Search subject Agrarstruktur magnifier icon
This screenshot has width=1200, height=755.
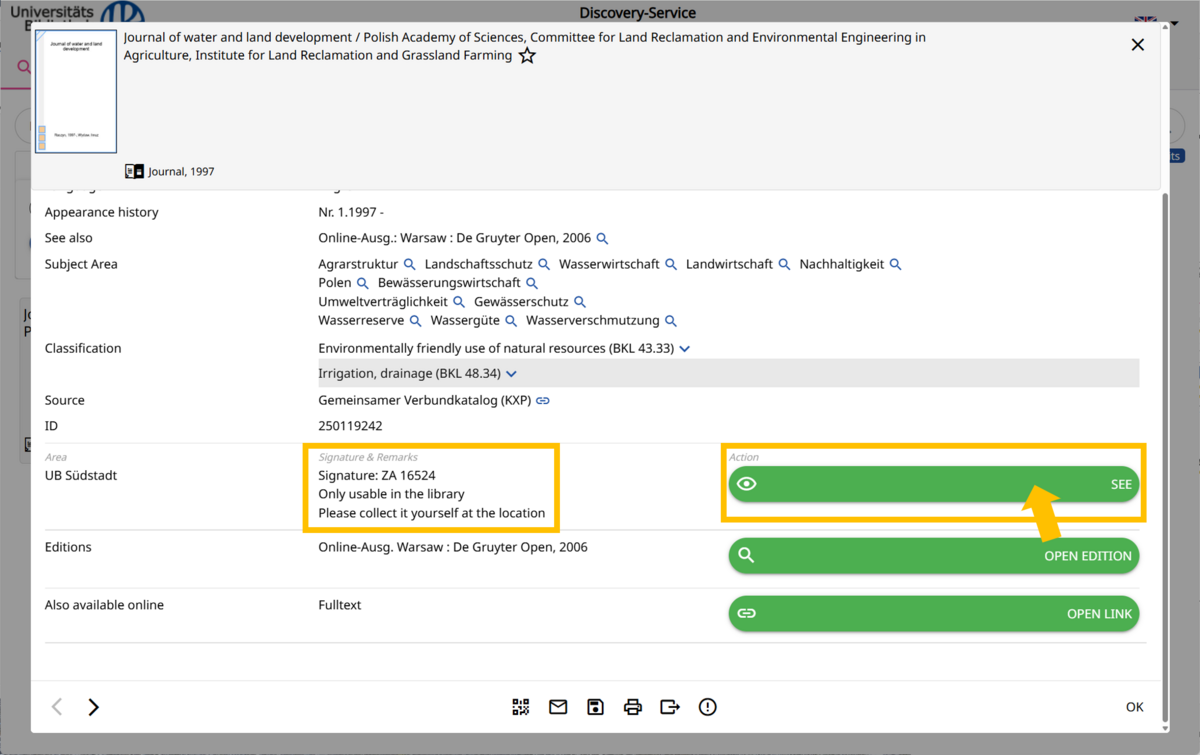click(409, 265)
